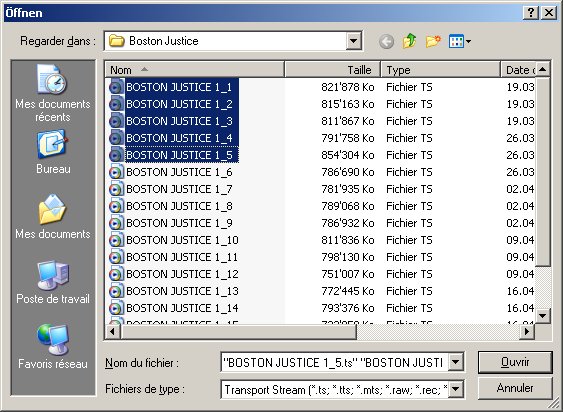This screenshot has height=412, width=563.
Task: Sort the file list by Nom column
Action: (x=195, y=70)
